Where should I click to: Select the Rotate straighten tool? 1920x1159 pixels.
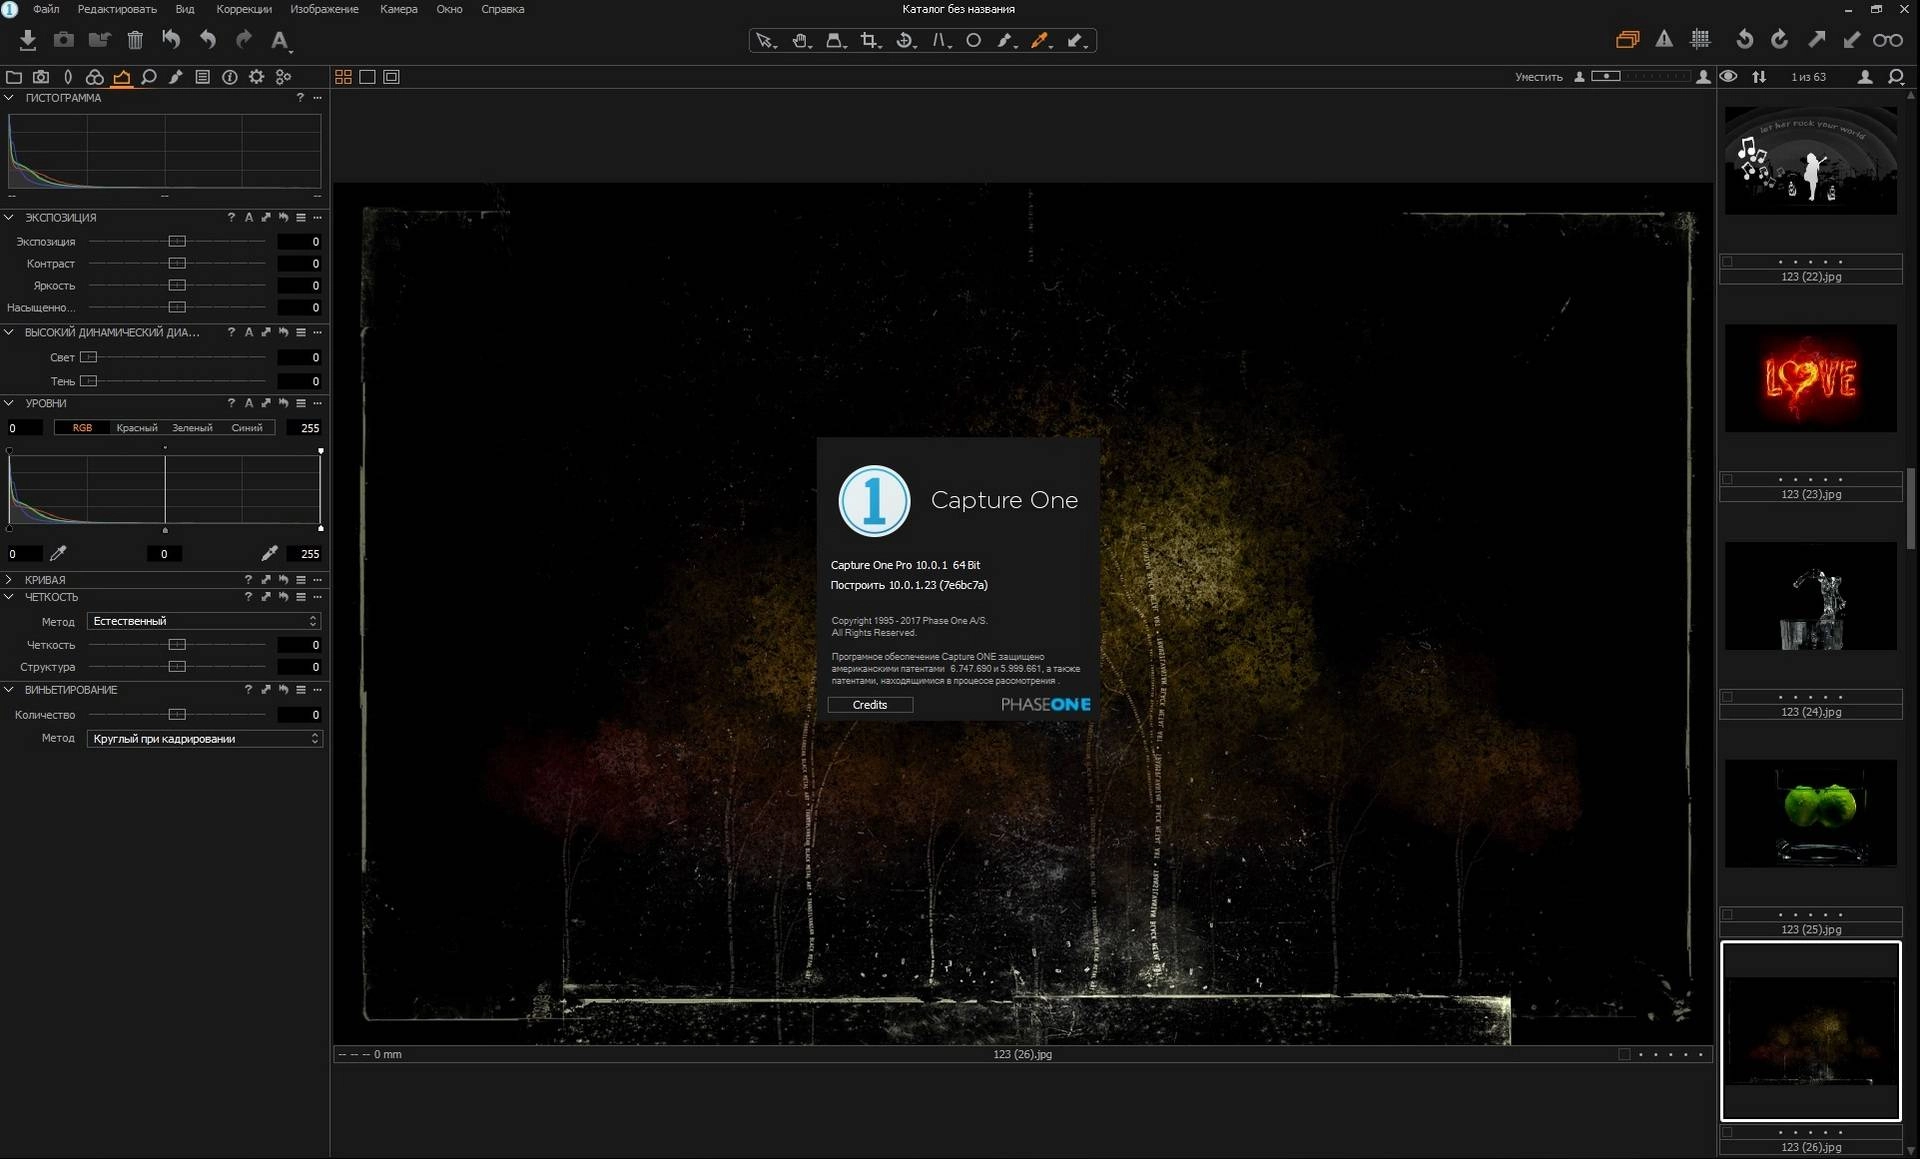(905, 41)
